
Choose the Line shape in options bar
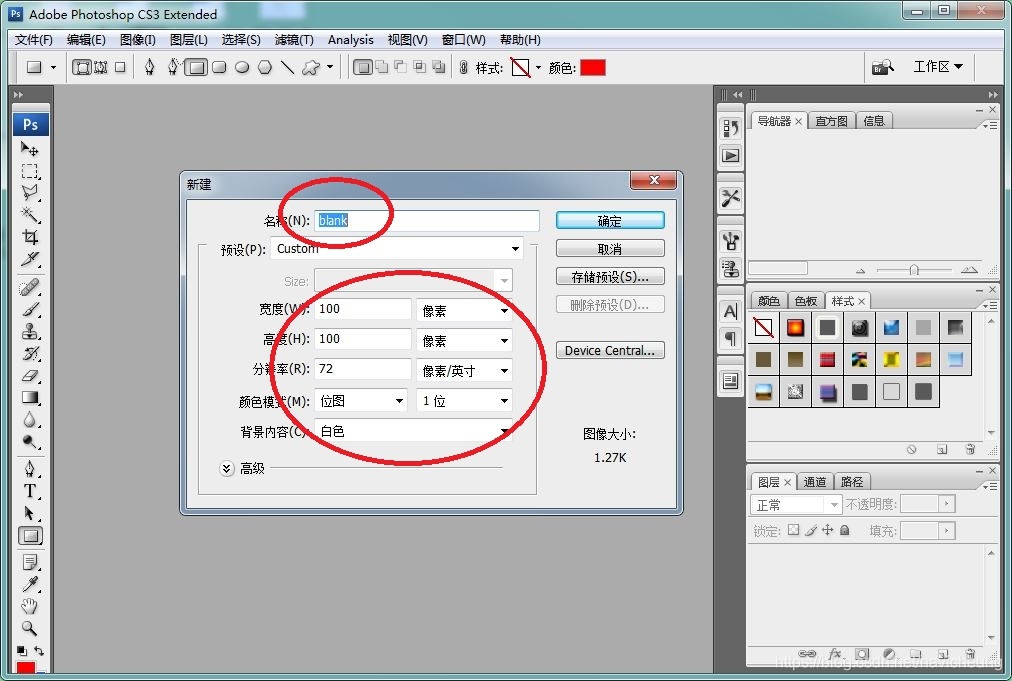pyautogui.click(x=287, y=67)
